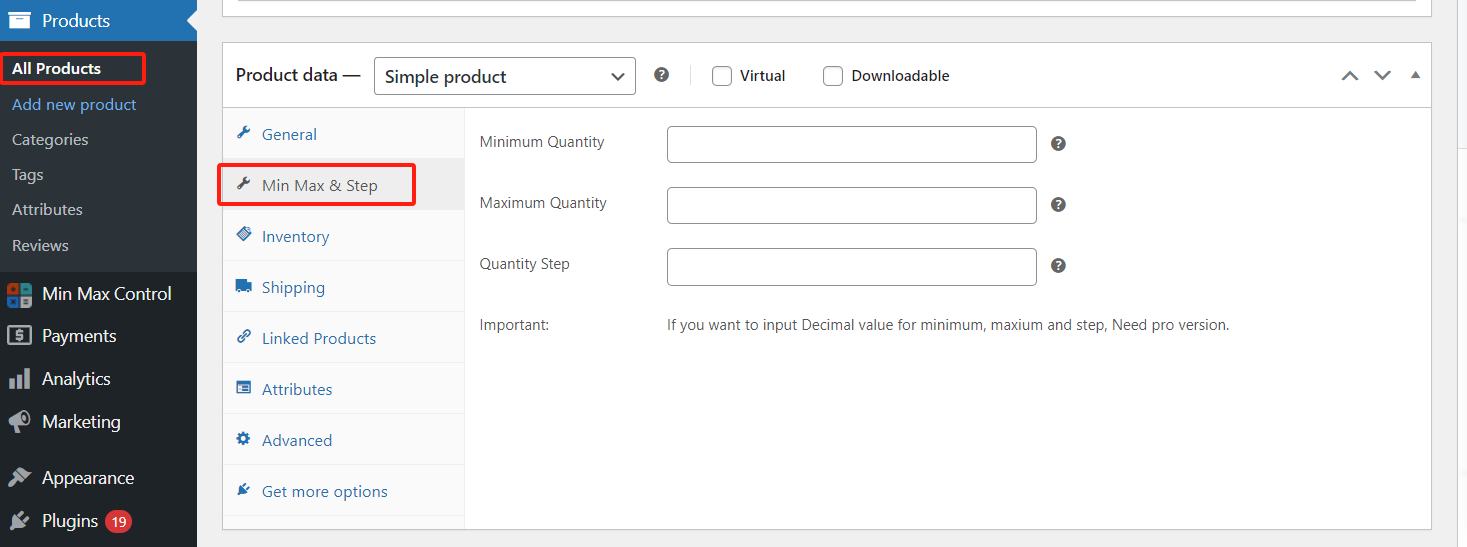Click help icon beside Minimum Quantity
Screen dimensions: 1467x547
(x=1058, y=144)
